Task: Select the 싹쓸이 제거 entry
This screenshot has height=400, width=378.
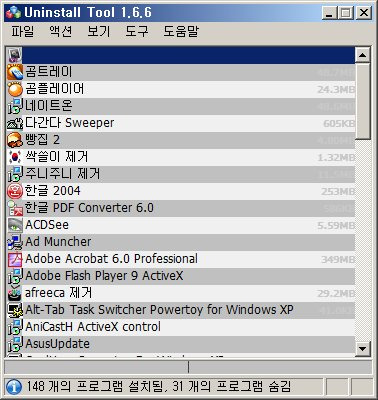Action: [181, 157]
